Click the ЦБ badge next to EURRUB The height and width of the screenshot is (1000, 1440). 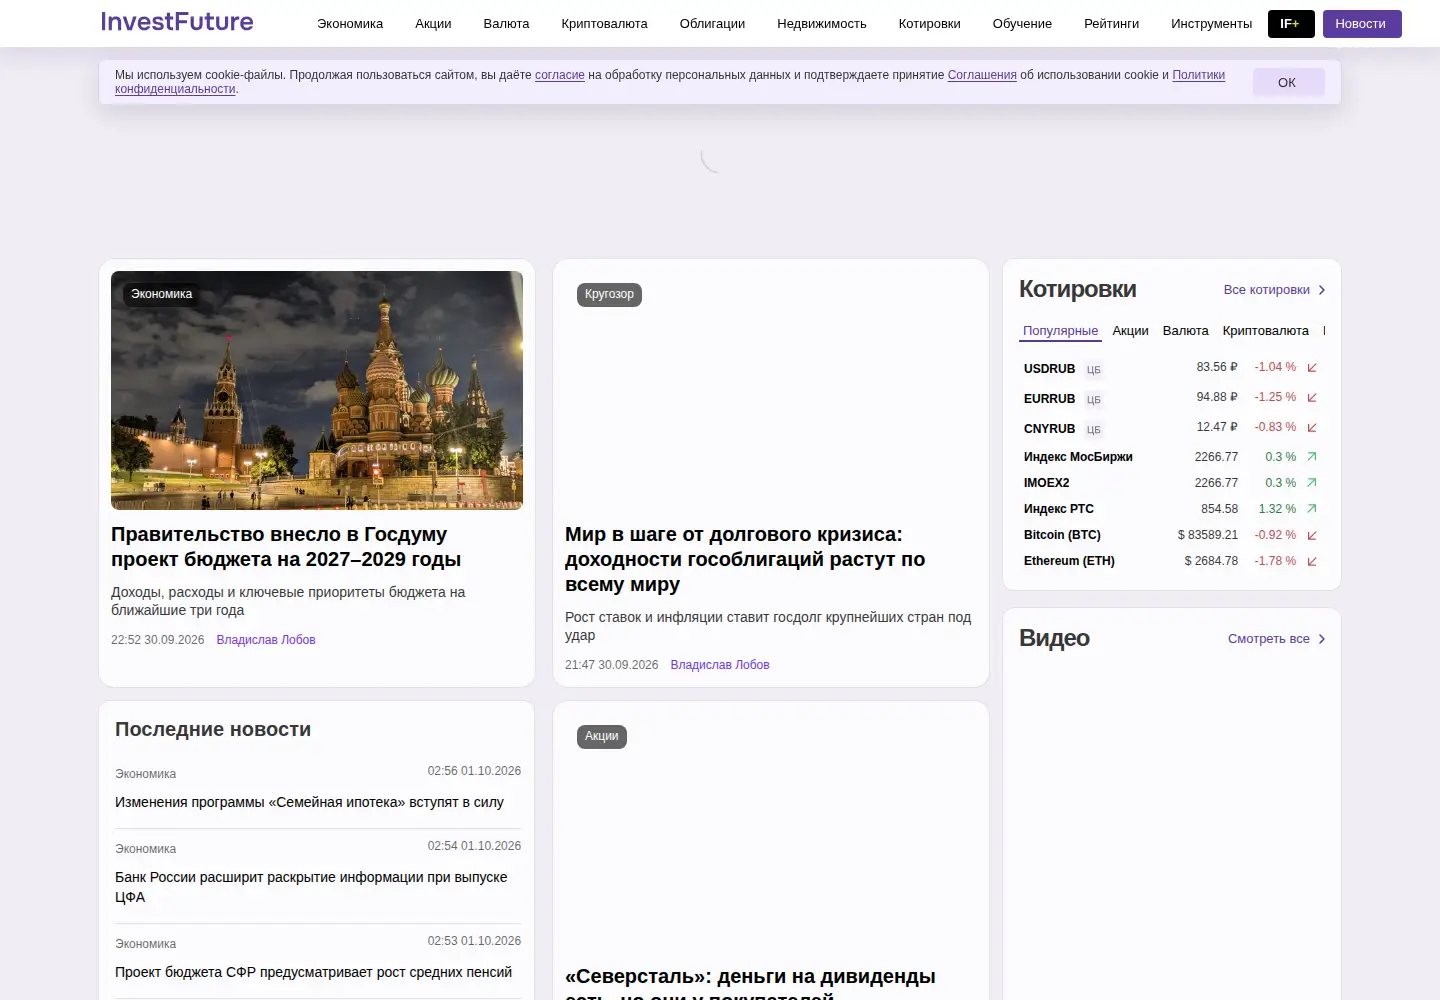pos(1094,400)
